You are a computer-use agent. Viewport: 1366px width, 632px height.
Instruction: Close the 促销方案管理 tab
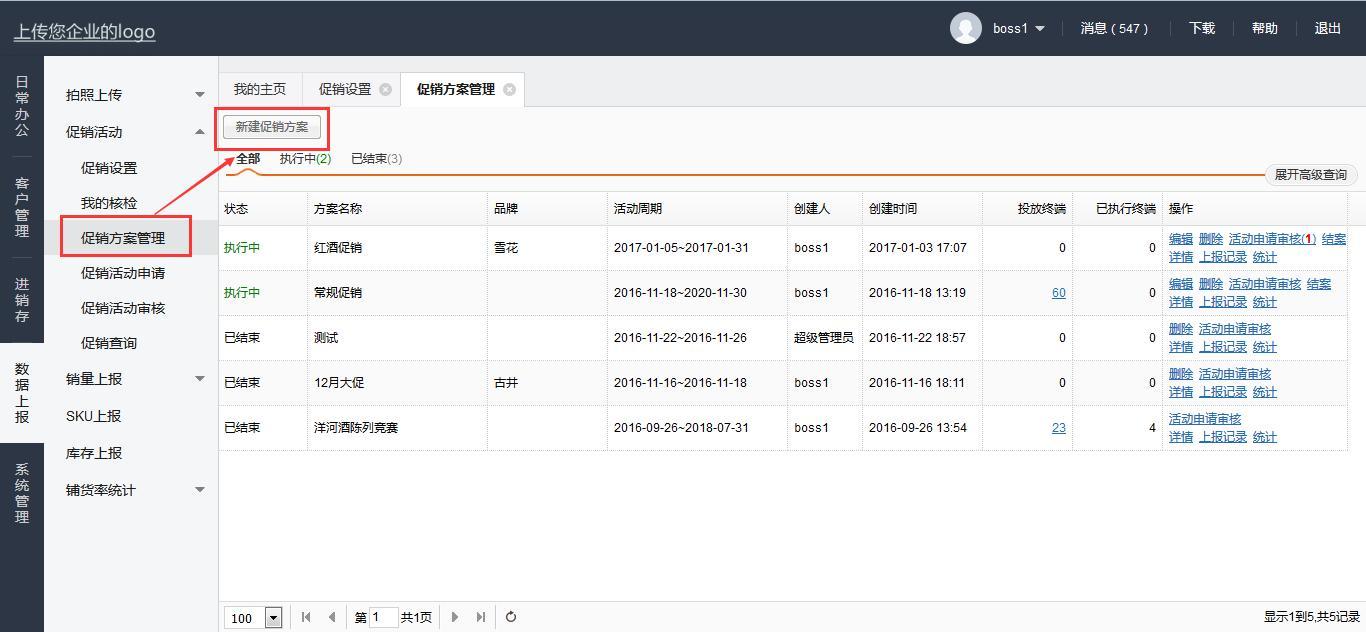coord(509,89)
